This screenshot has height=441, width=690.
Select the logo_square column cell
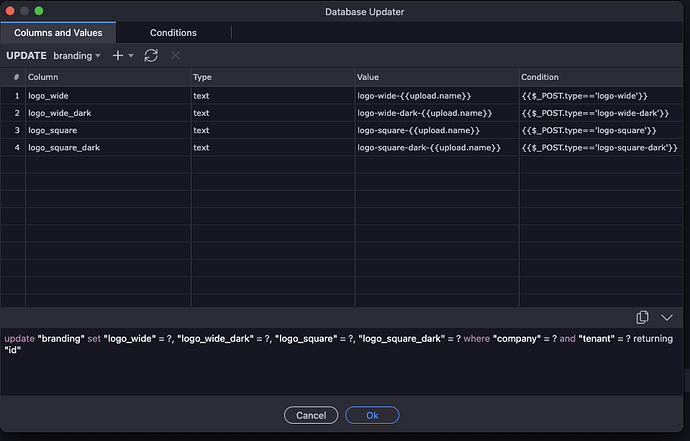pyautogui.click(x=108, y=130)
